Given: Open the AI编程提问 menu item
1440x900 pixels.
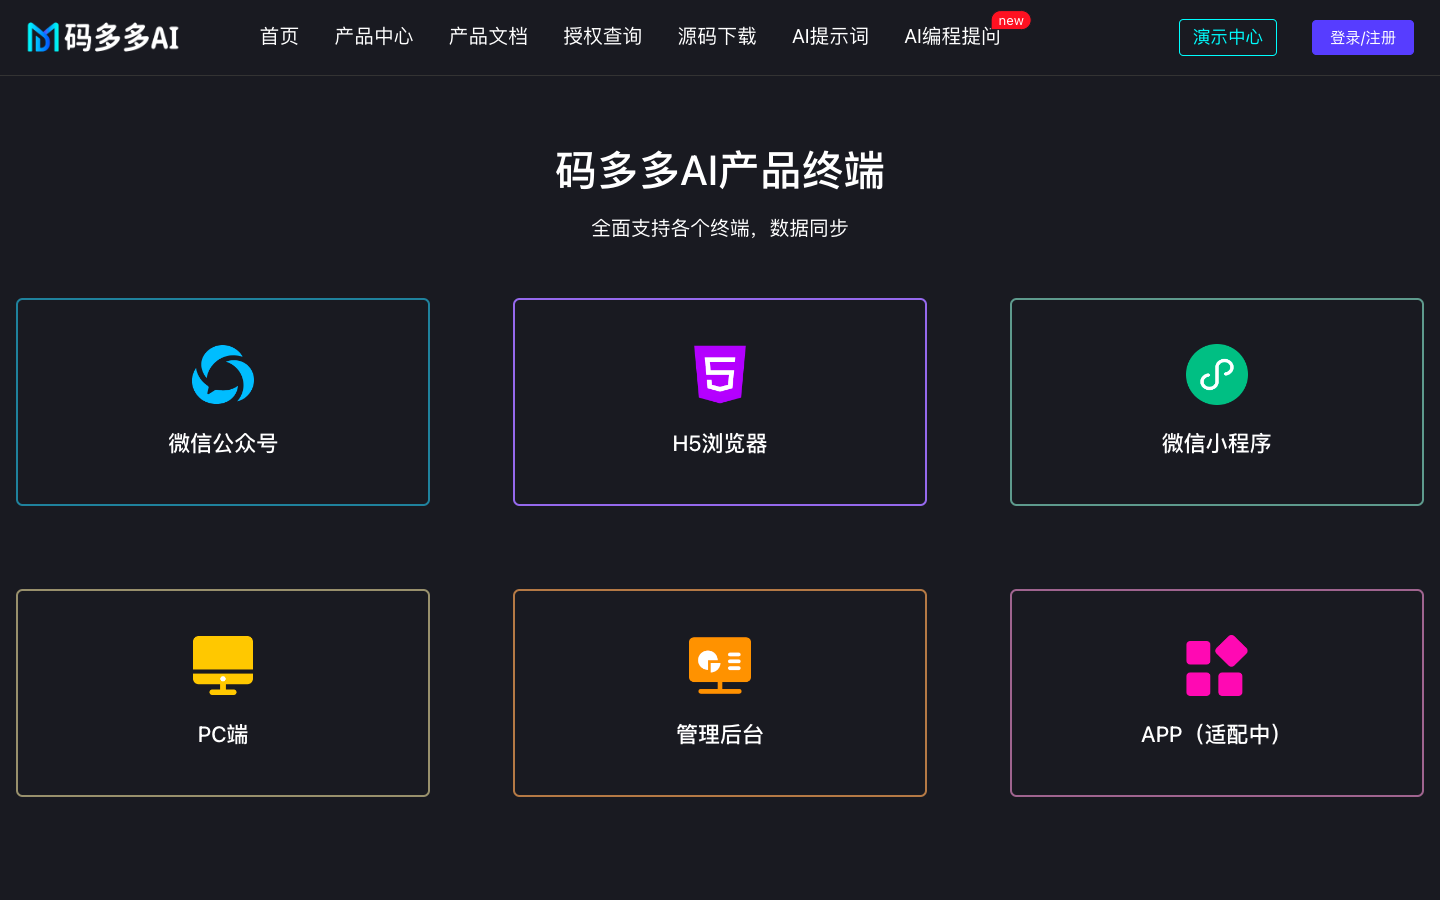Looking at the screenshot, I should (951, 36).
